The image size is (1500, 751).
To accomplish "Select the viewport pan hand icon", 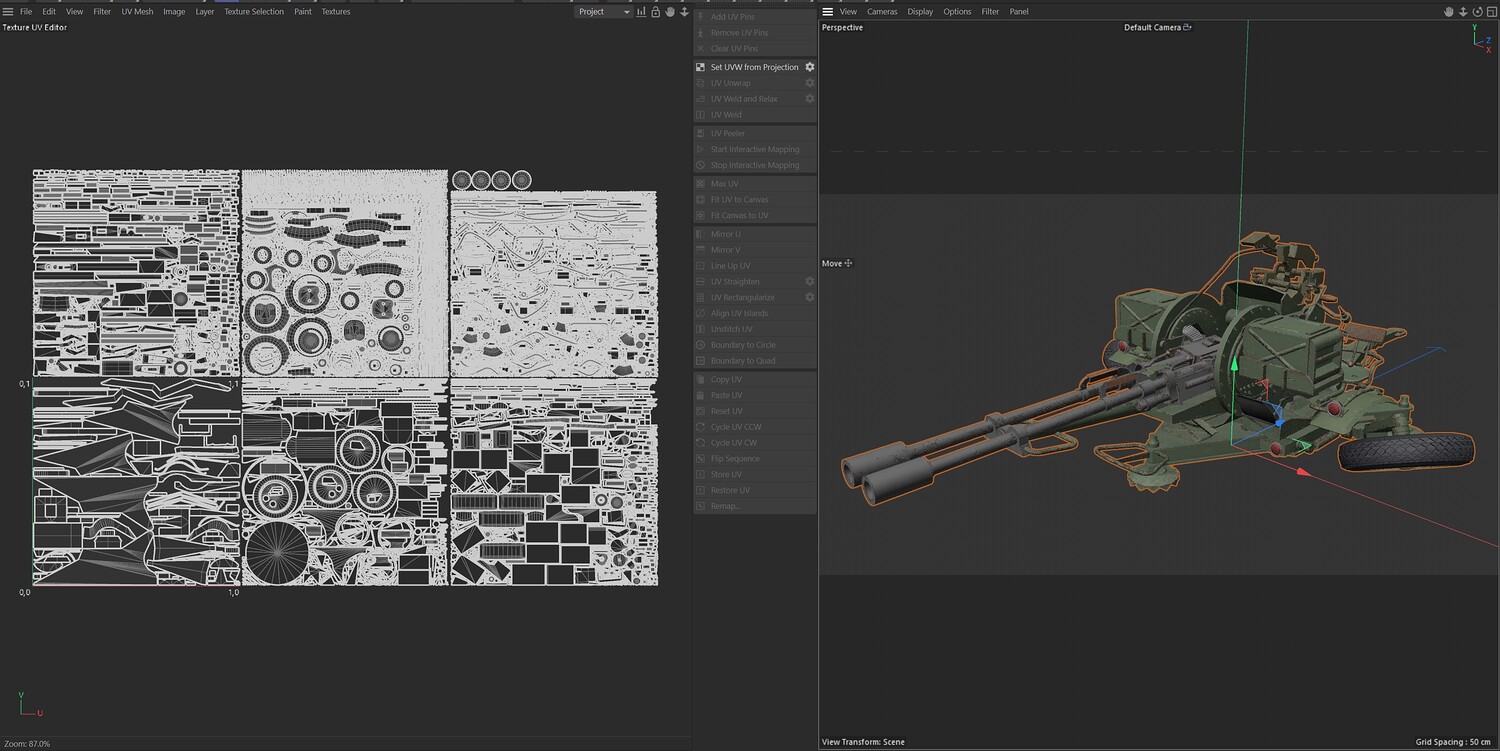I will tap(1448, 12).
